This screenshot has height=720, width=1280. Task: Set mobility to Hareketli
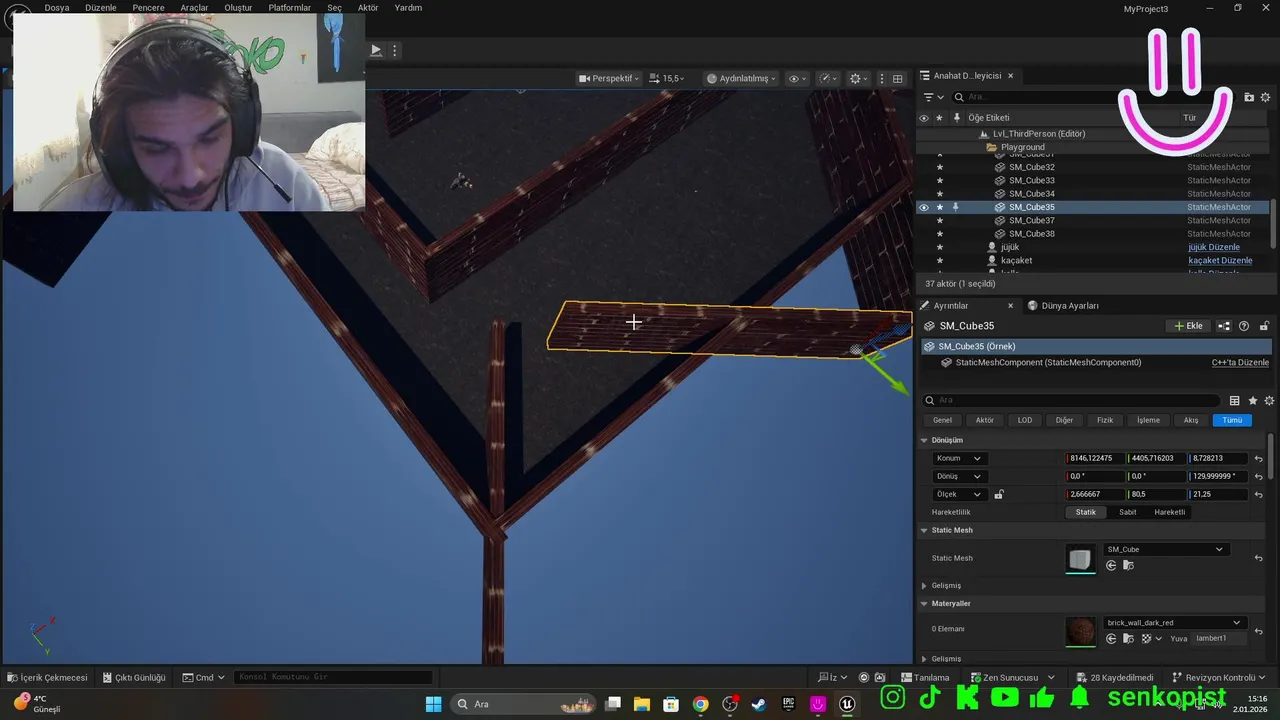tap(1170, 512)
